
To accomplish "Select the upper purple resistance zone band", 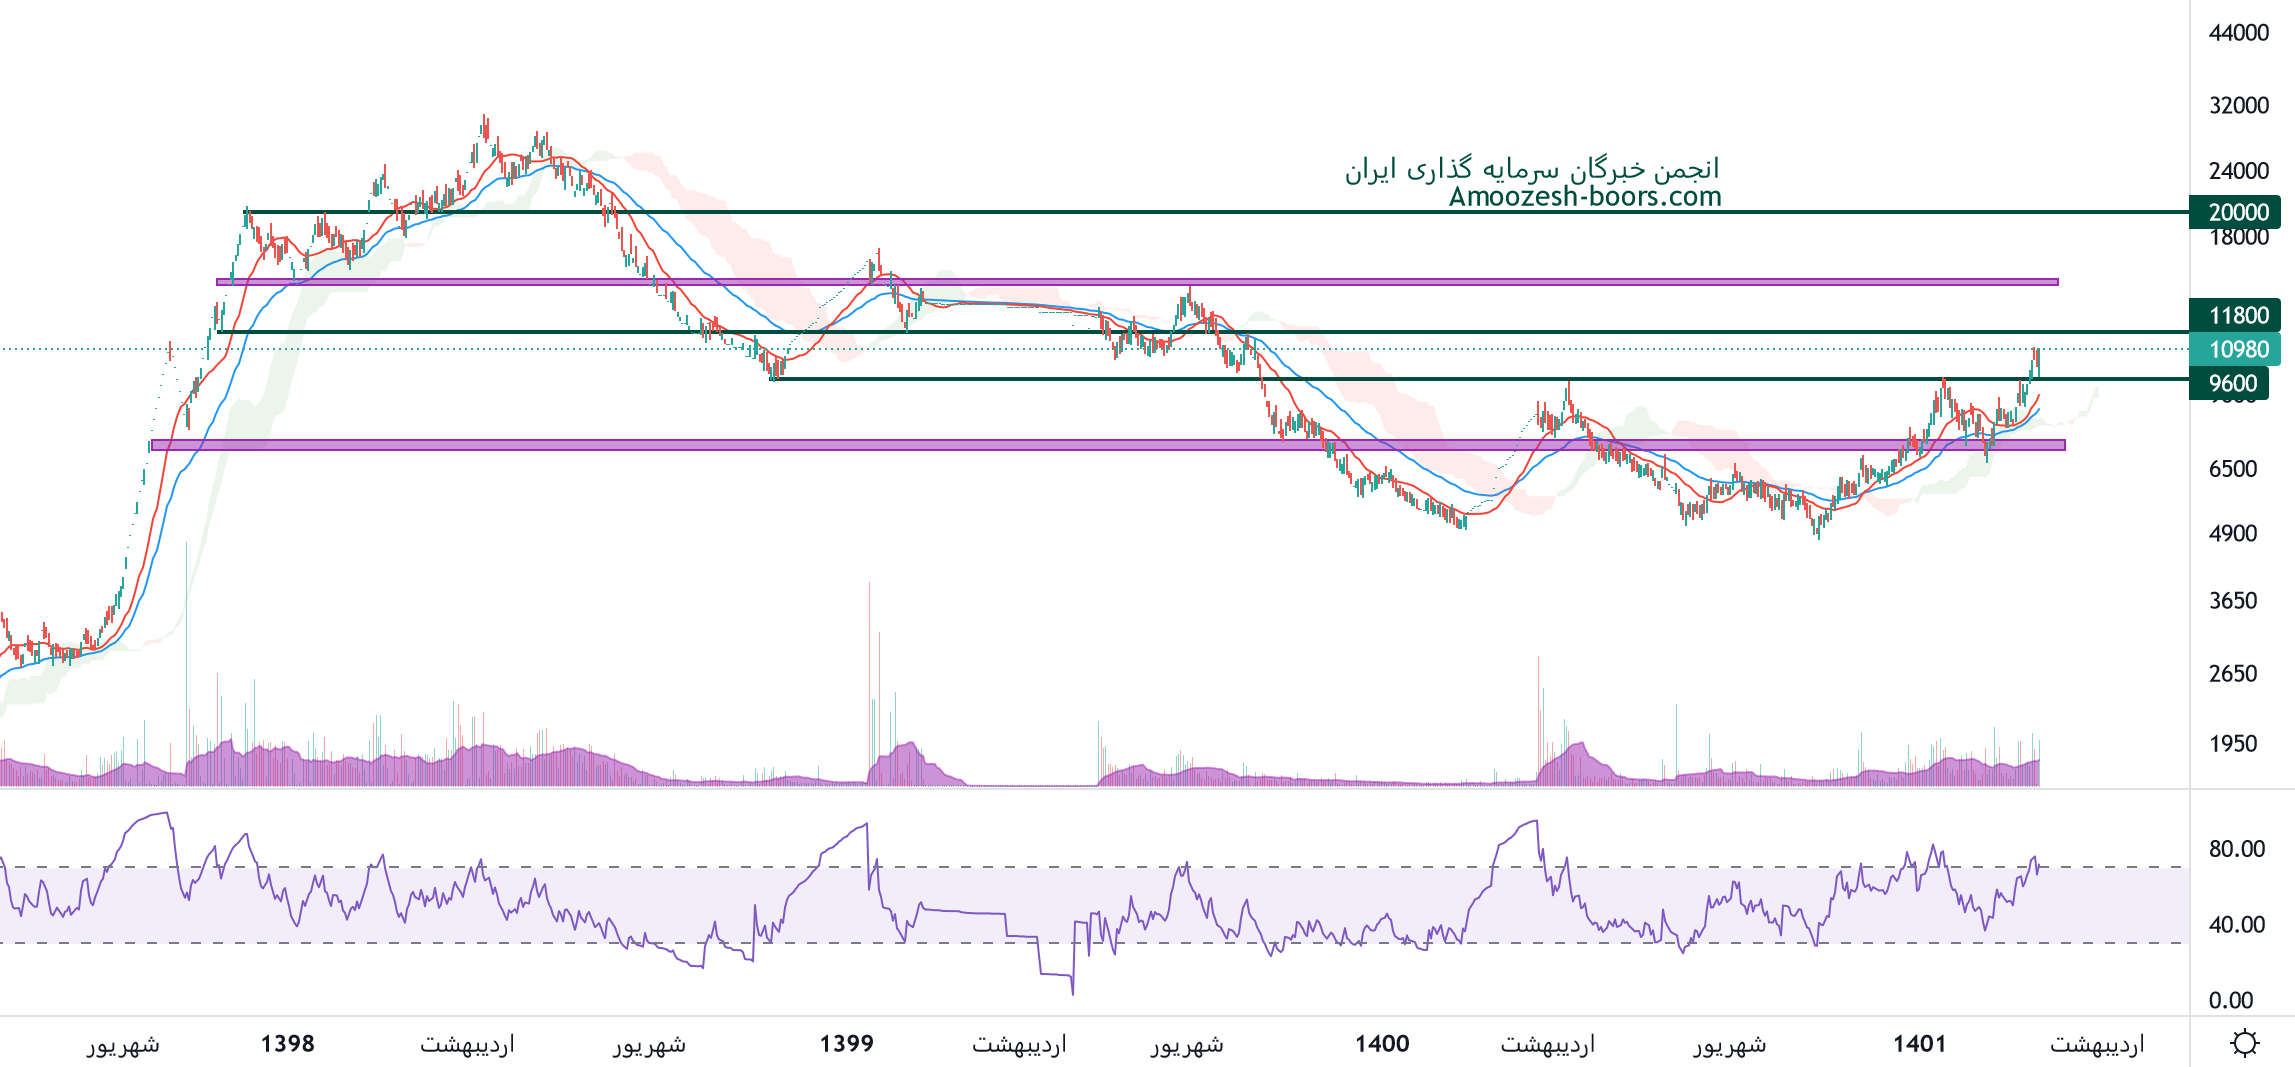I will (1137, 282).
